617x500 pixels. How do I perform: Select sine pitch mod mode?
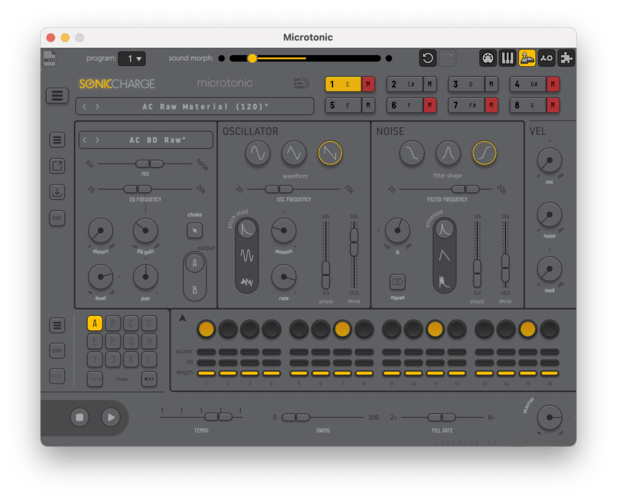click(247, 255)
